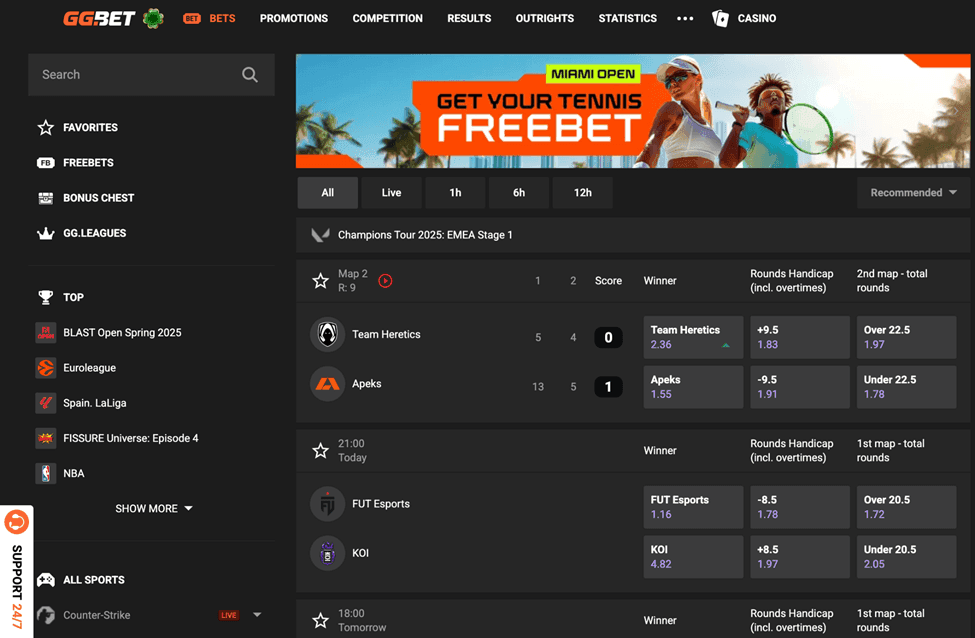Click the Team Heretics team logo
Image resolution: width=975 pixels, height=638 pixels.
[327, 335]
